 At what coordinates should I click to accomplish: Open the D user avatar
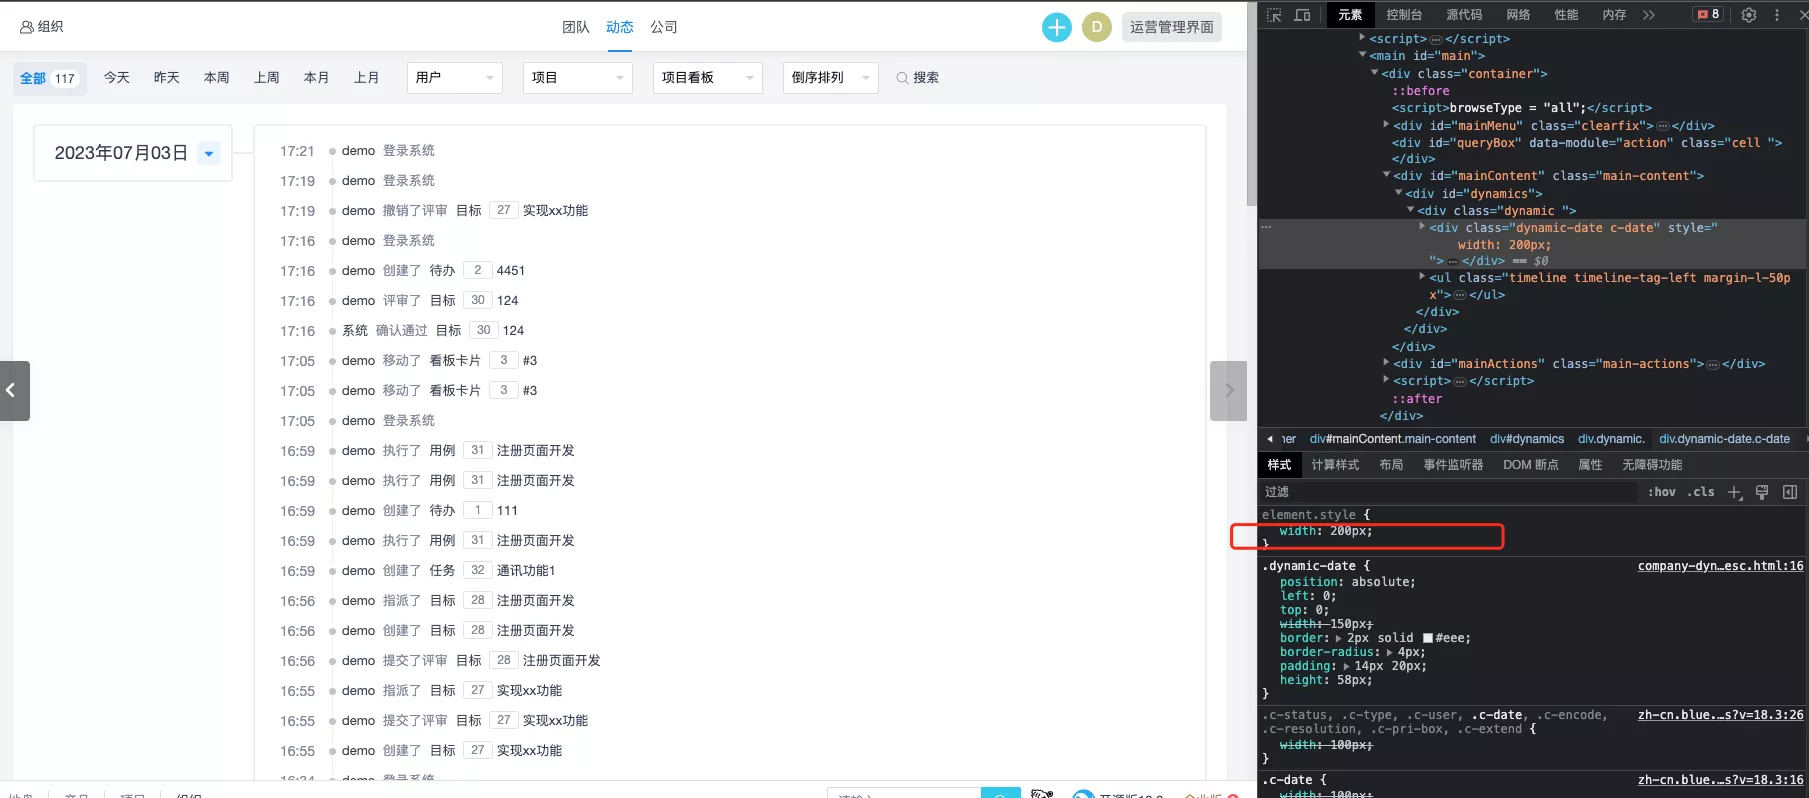pyautogui.click(x=1097, y=27)
